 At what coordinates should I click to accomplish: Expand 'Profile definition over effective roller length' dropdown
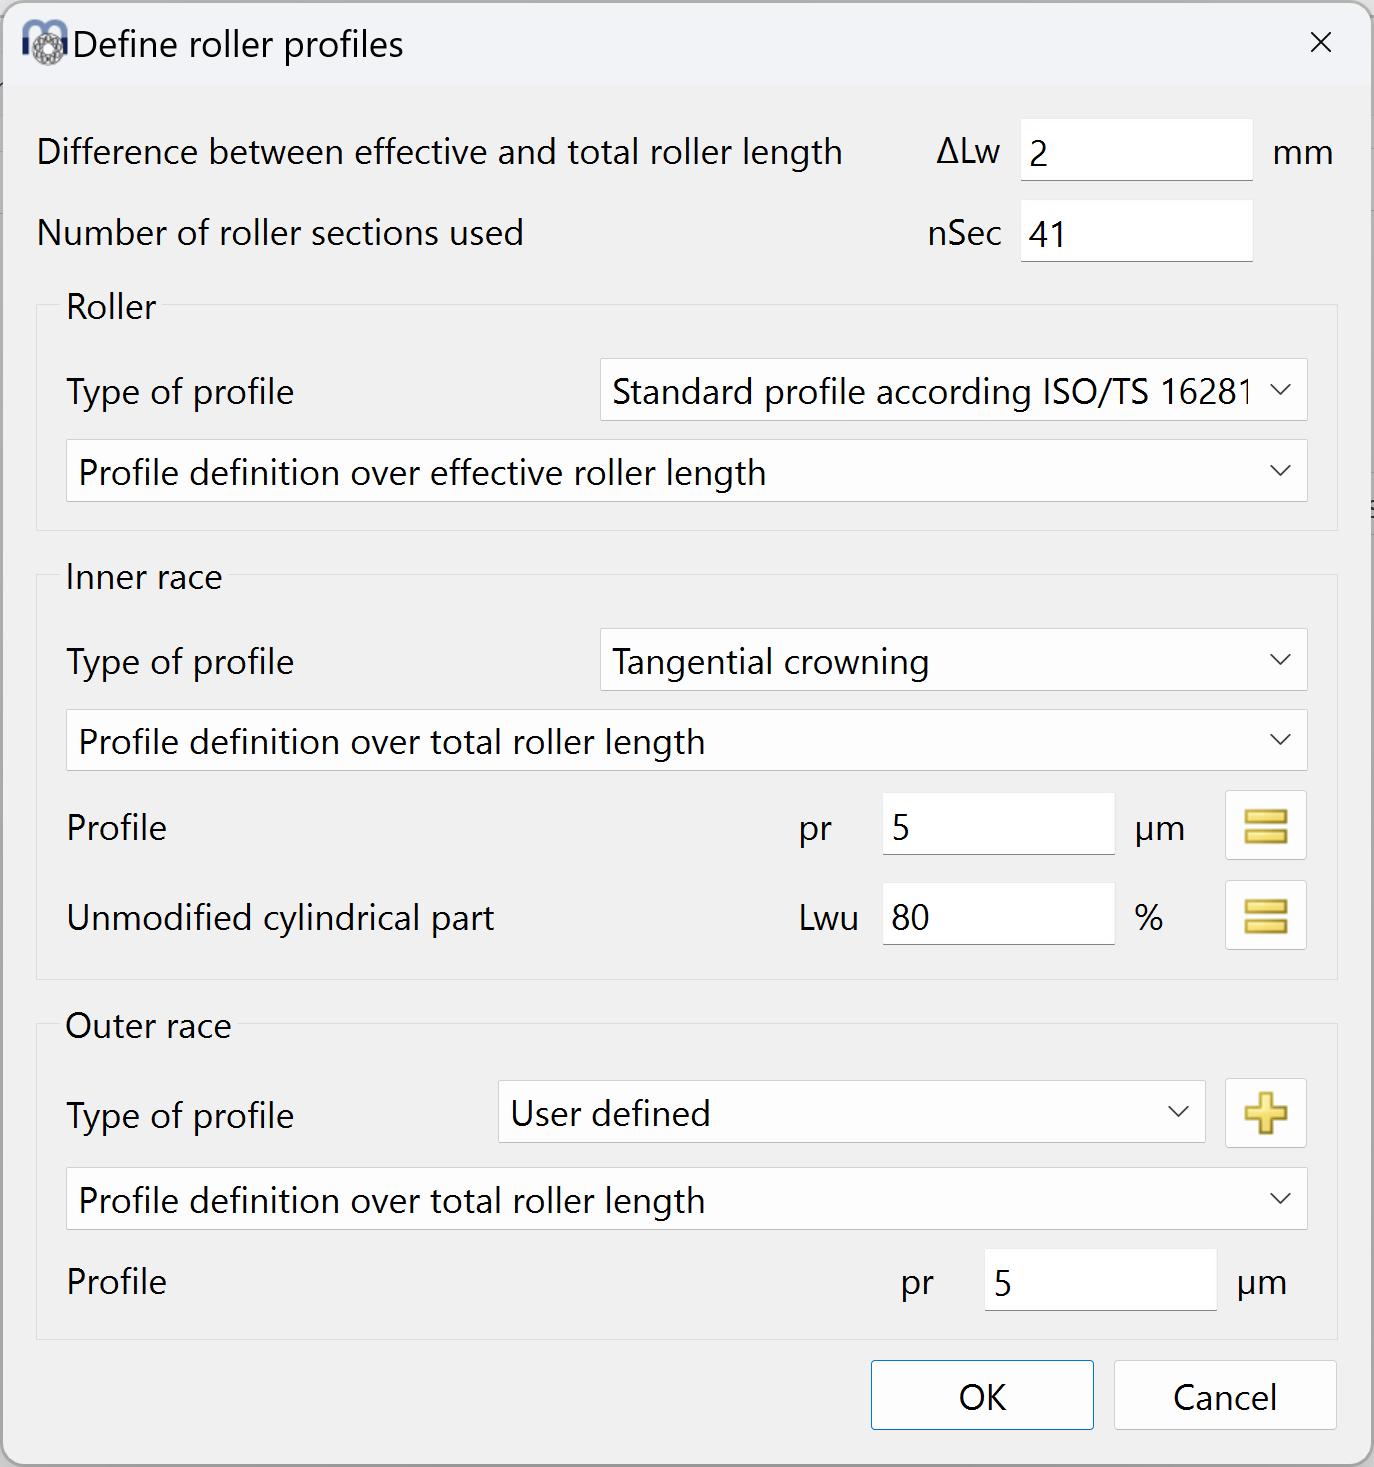[686, 472]
